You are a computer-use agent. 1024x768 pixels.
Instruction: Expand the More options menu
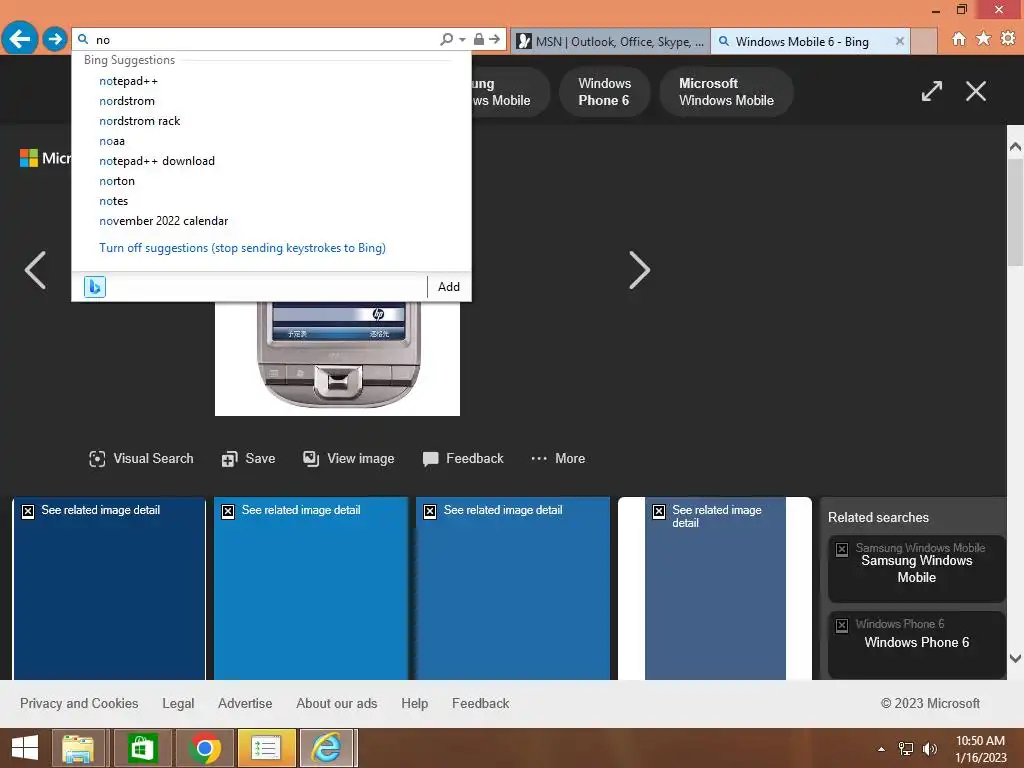pyautogui.click(x=558, y=458)
